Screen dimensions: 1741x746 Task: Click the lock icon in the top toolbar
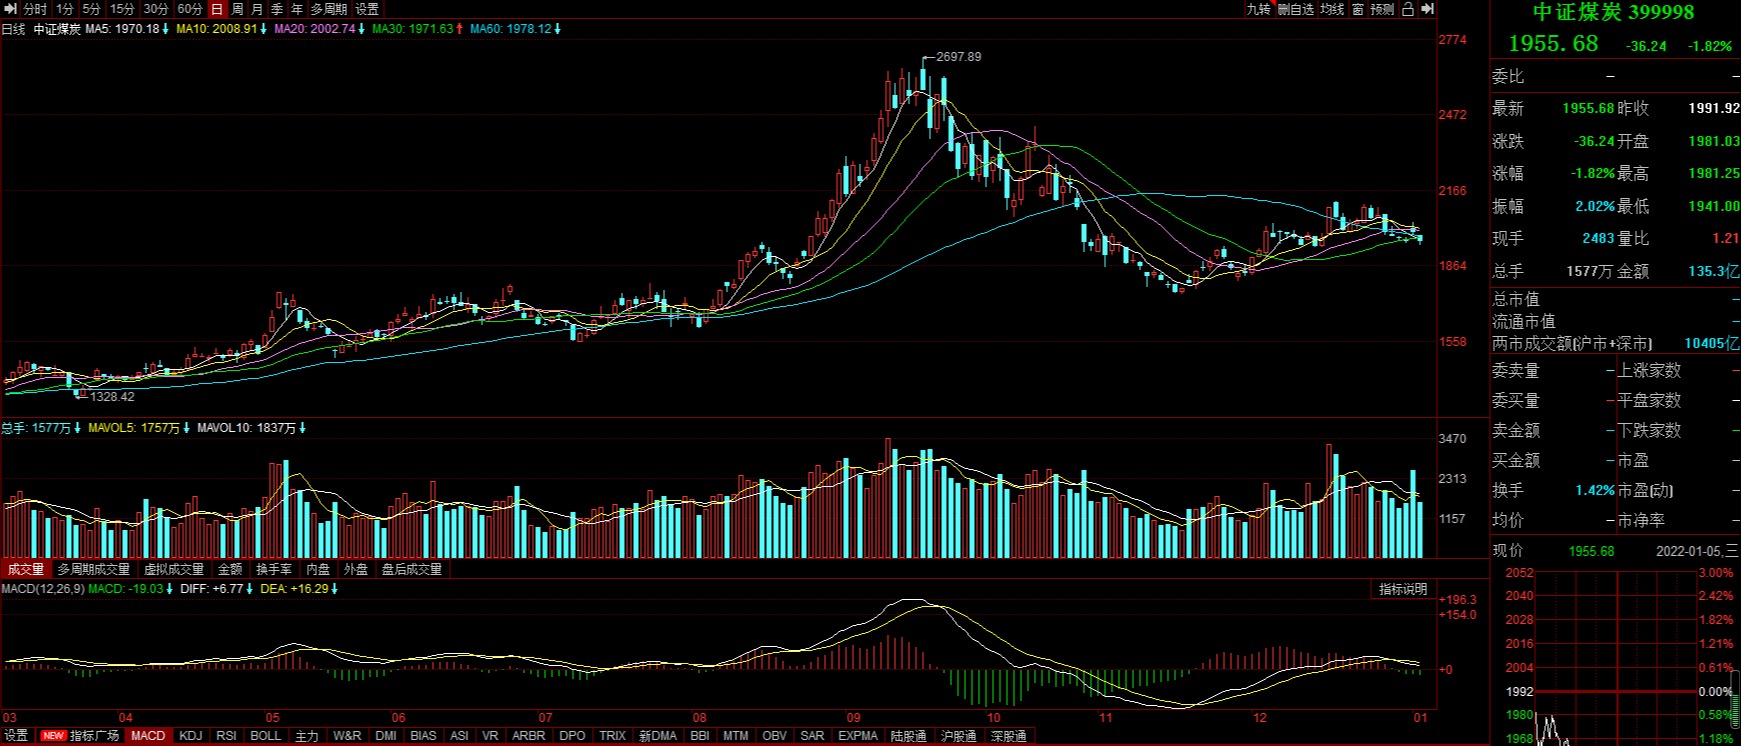[1407, 9]
